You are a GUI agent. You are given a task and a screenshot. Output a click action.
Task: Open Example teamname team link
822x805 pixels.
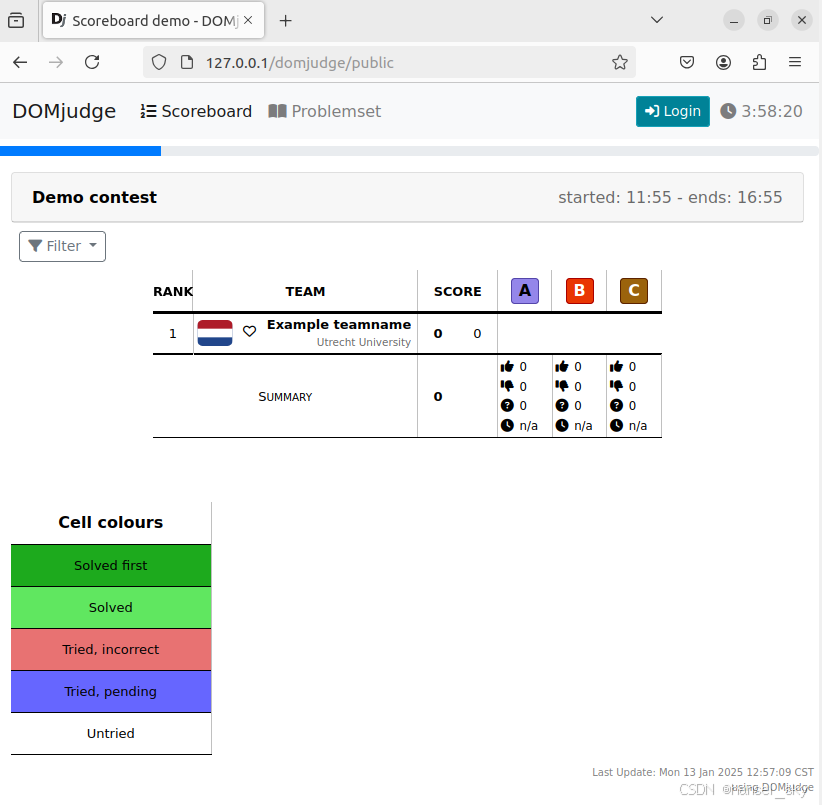pos(339,324)
